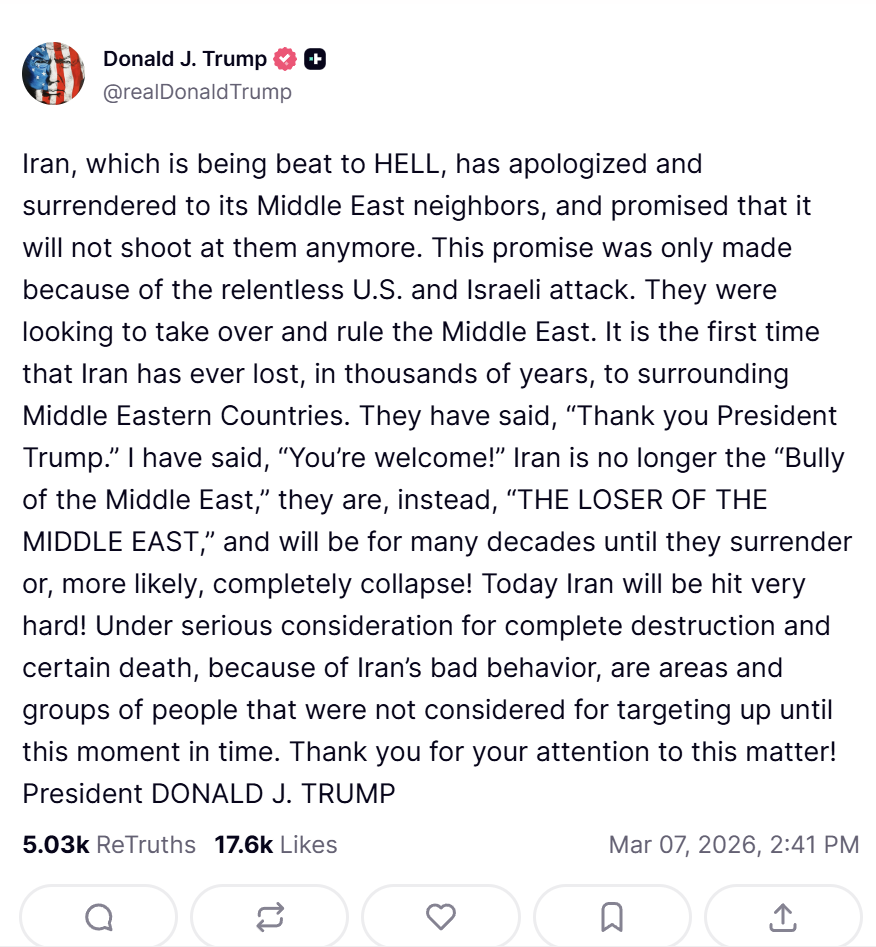Image resolution: width=876 pixels, height=947 pixels.
Task: Like the post with the heart icon
Action: pyautogui.click(x=441, y=916)
